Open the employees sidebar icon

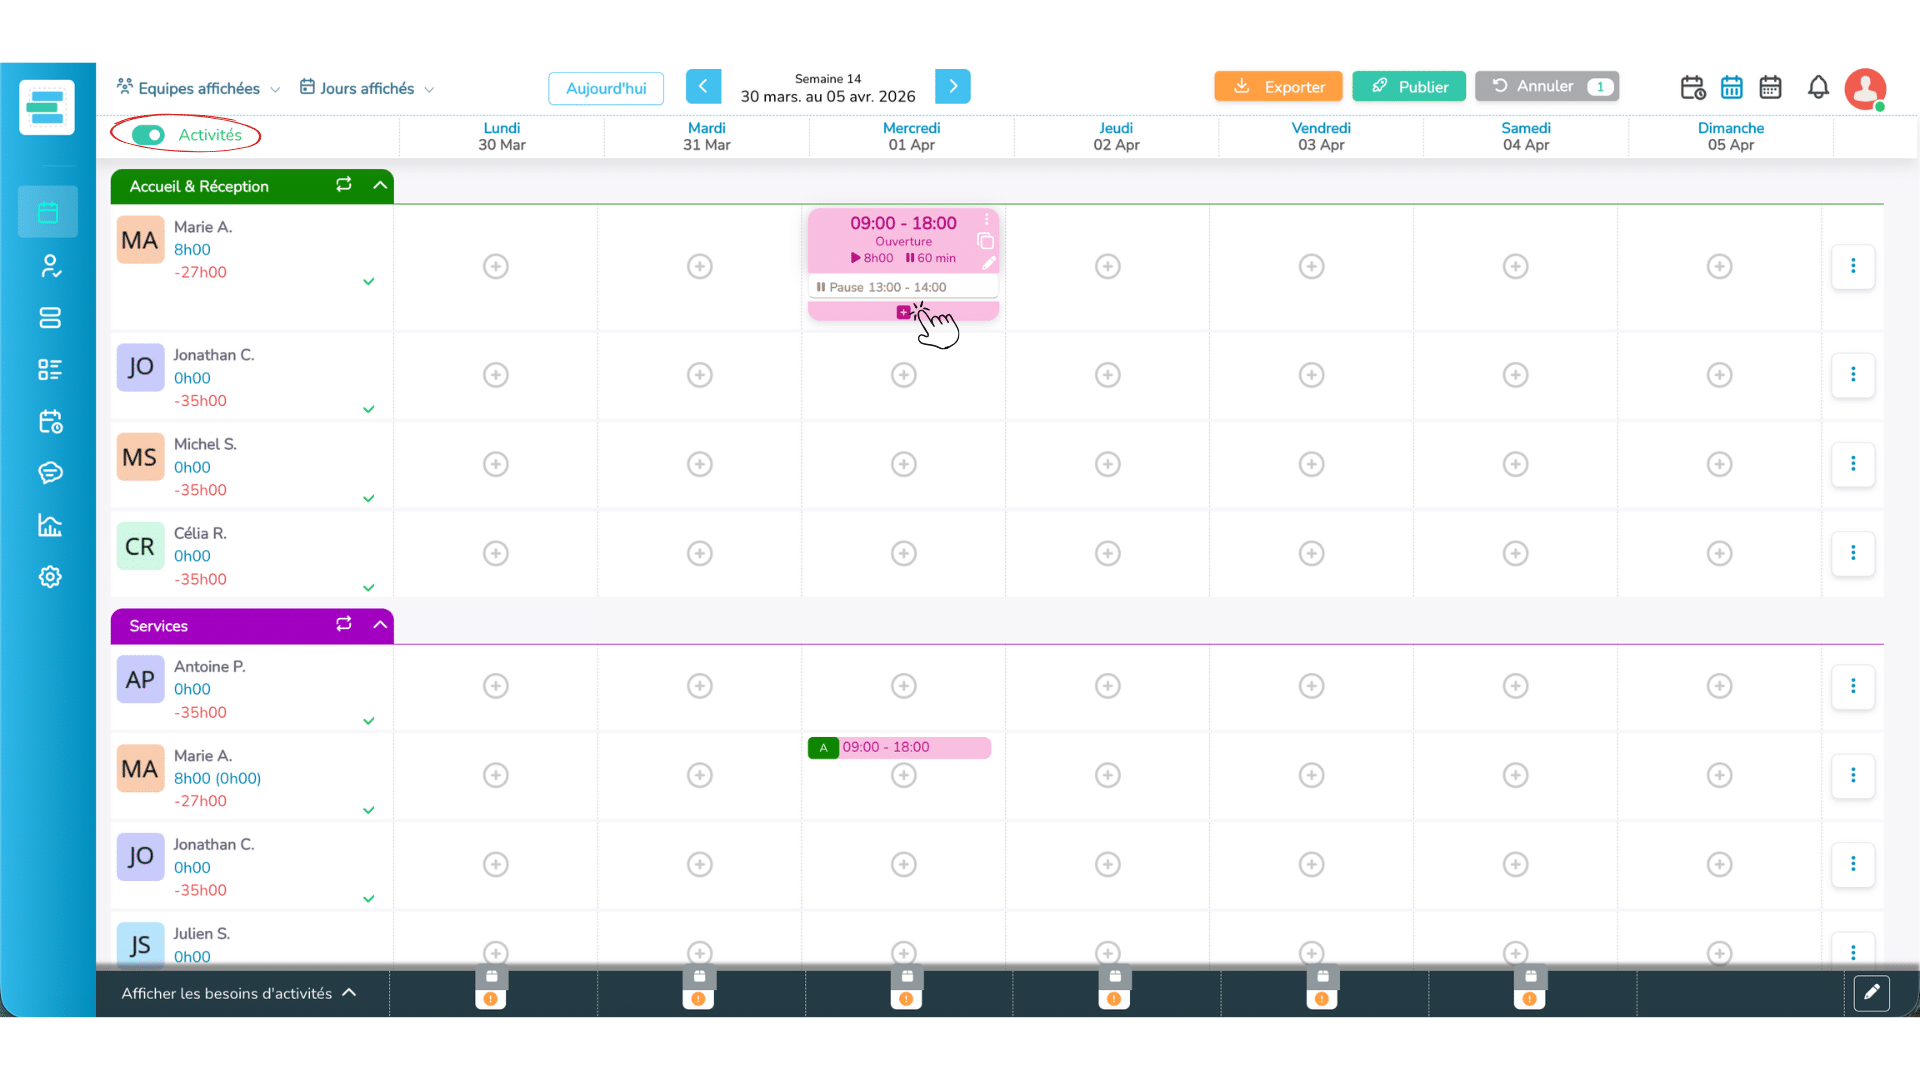(50, 266)
